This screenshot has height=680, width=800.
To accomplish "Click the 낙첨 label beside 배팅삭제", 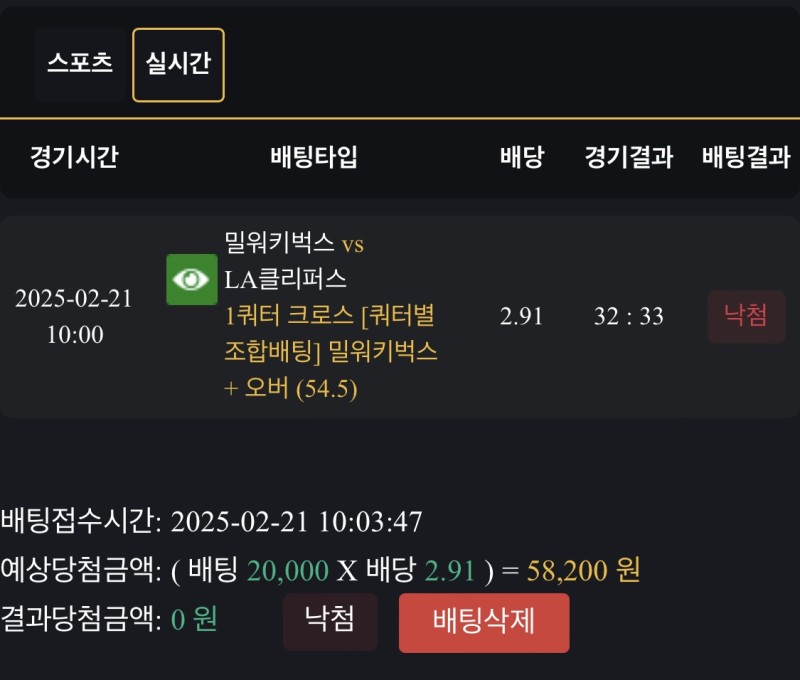I will pyautogui.click(x=329, y=621).
